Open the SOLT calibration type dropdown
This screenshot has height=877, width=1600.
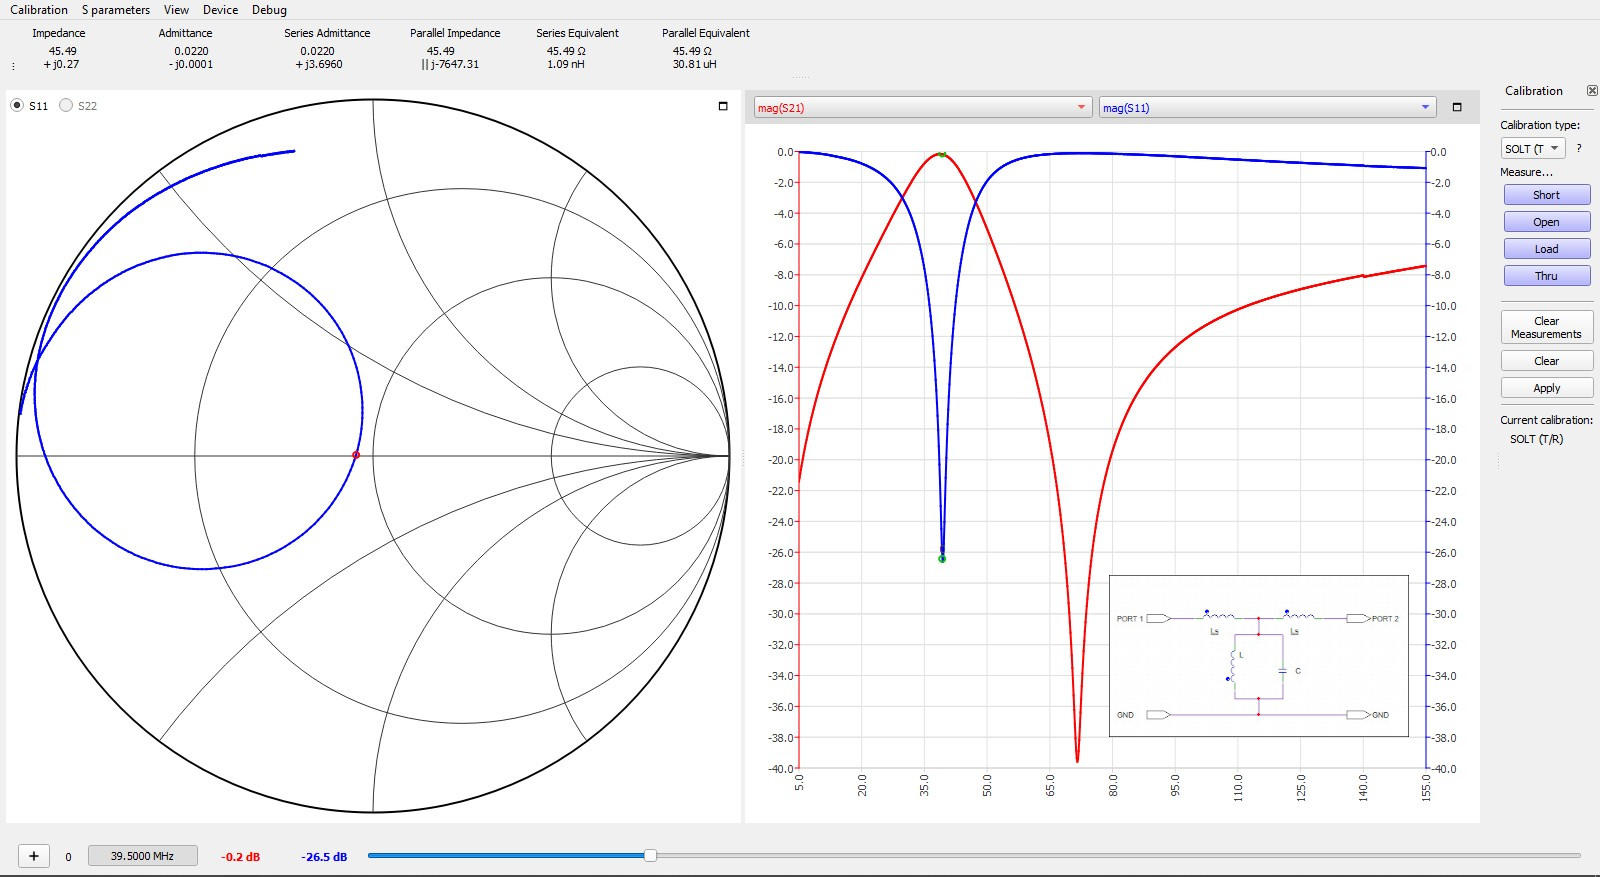coord(1532,148)
